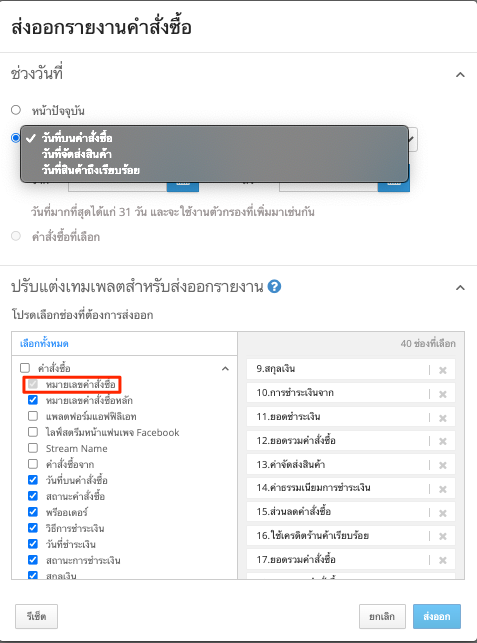This screenshot has height=643, width=477.
Task: Collapse the ช่วงวันที่ section chevron
Action: tap(460, 75)
